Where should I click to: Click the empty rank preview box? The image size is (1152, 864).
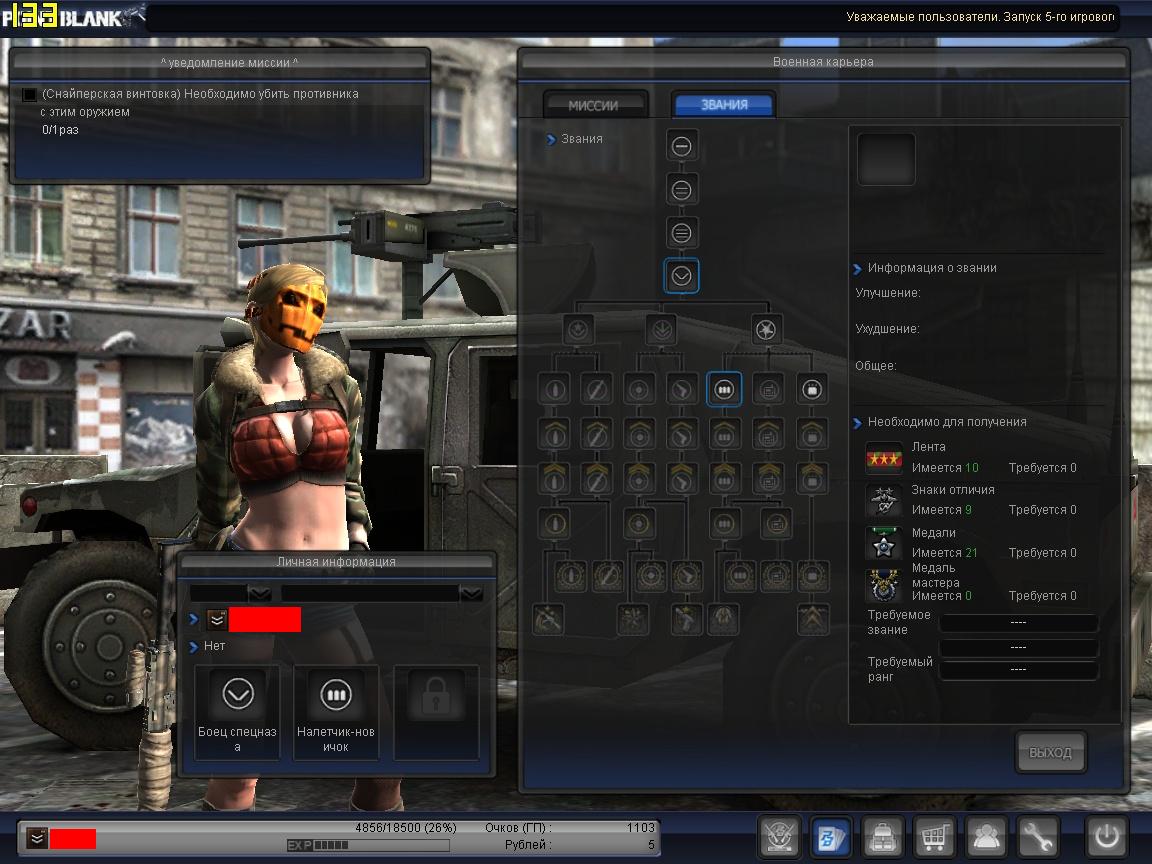[x=886, y=159]
